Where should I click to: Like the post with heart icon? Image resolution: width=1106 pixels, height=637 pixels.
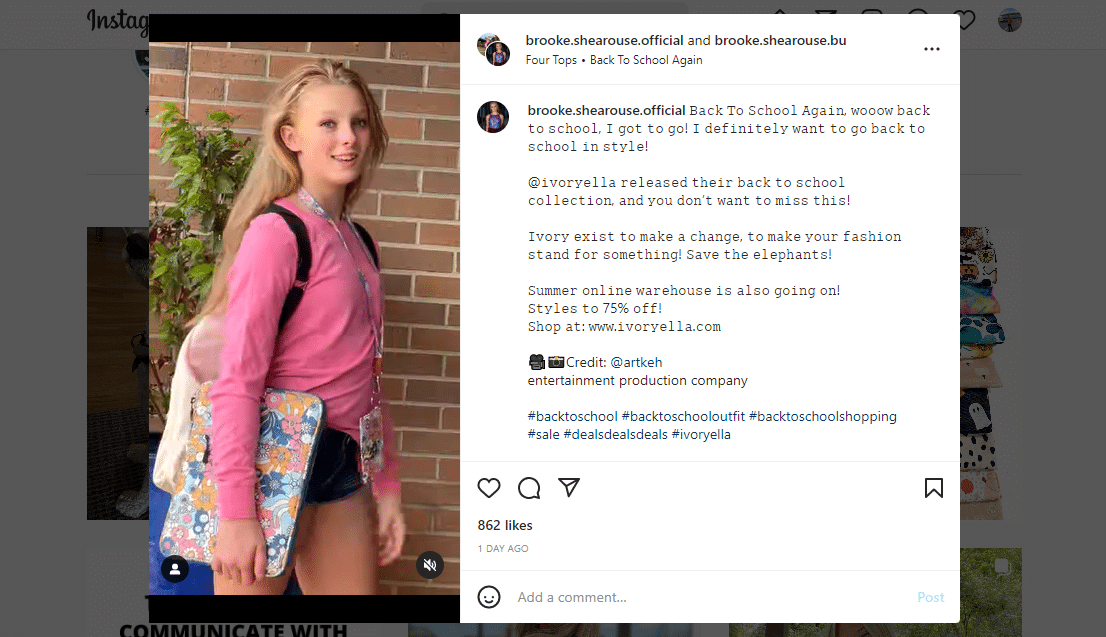(x=489, y=488)
